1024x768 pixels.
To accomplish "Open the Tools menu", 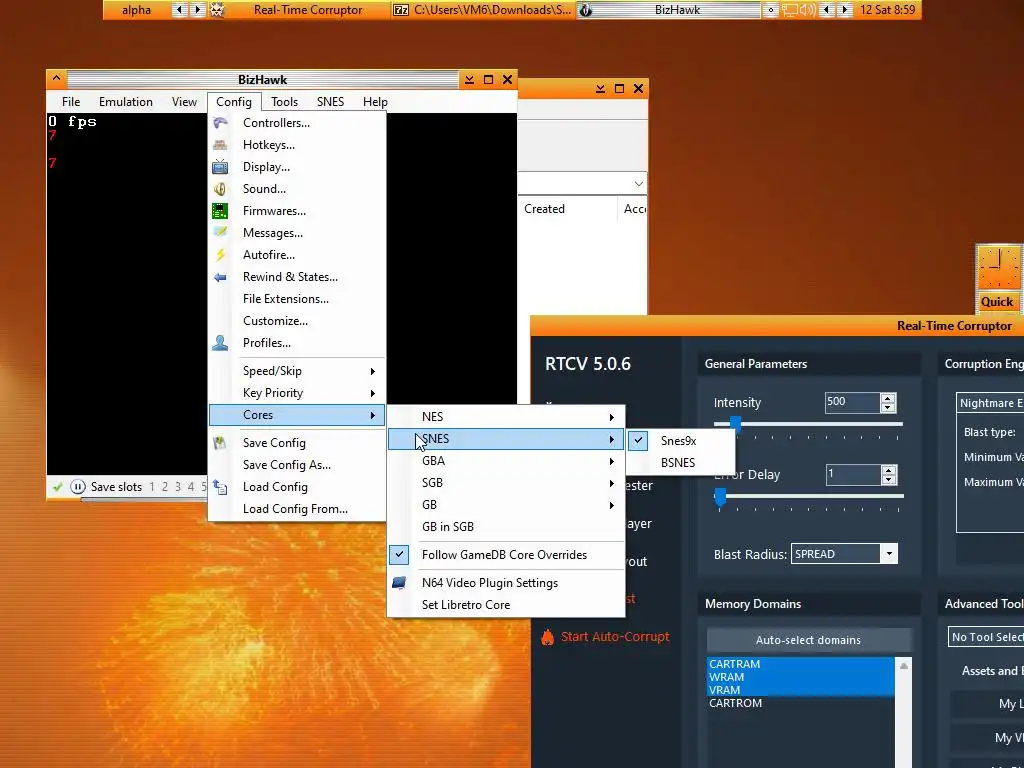I will click(x=284, y=102).
